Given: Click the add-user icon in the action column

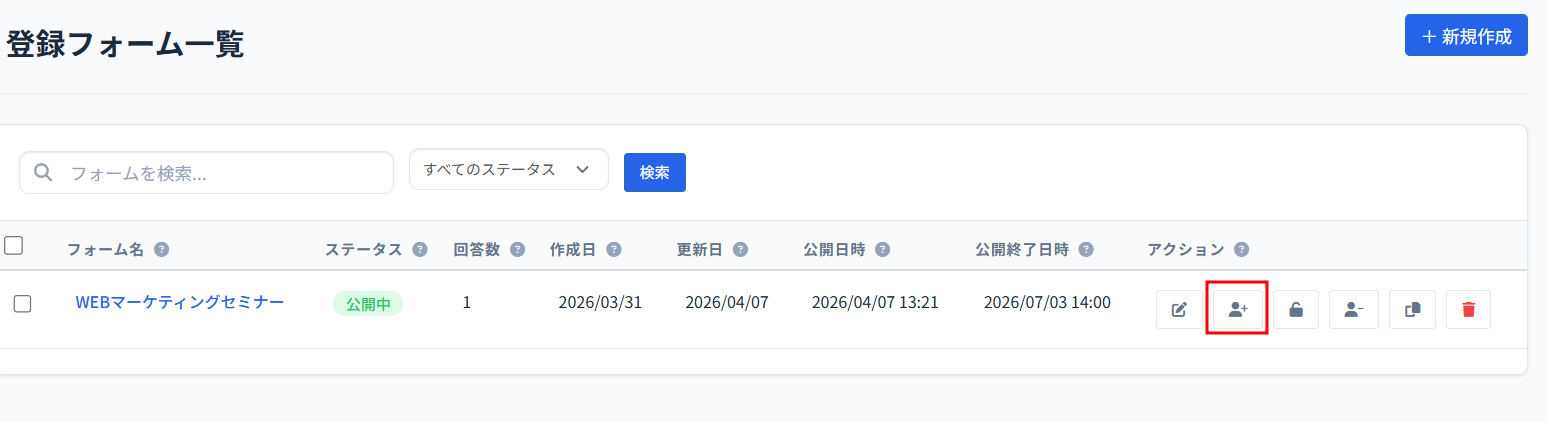Looking at the screenshot, I should point(1237,309).
